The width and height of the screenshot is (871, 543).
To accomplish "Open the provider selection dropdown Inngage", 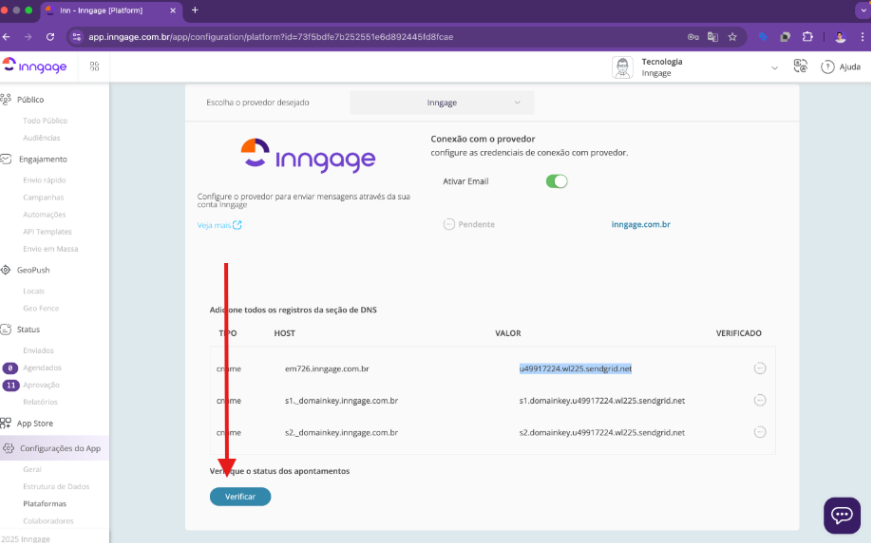I will click(442, 102).
